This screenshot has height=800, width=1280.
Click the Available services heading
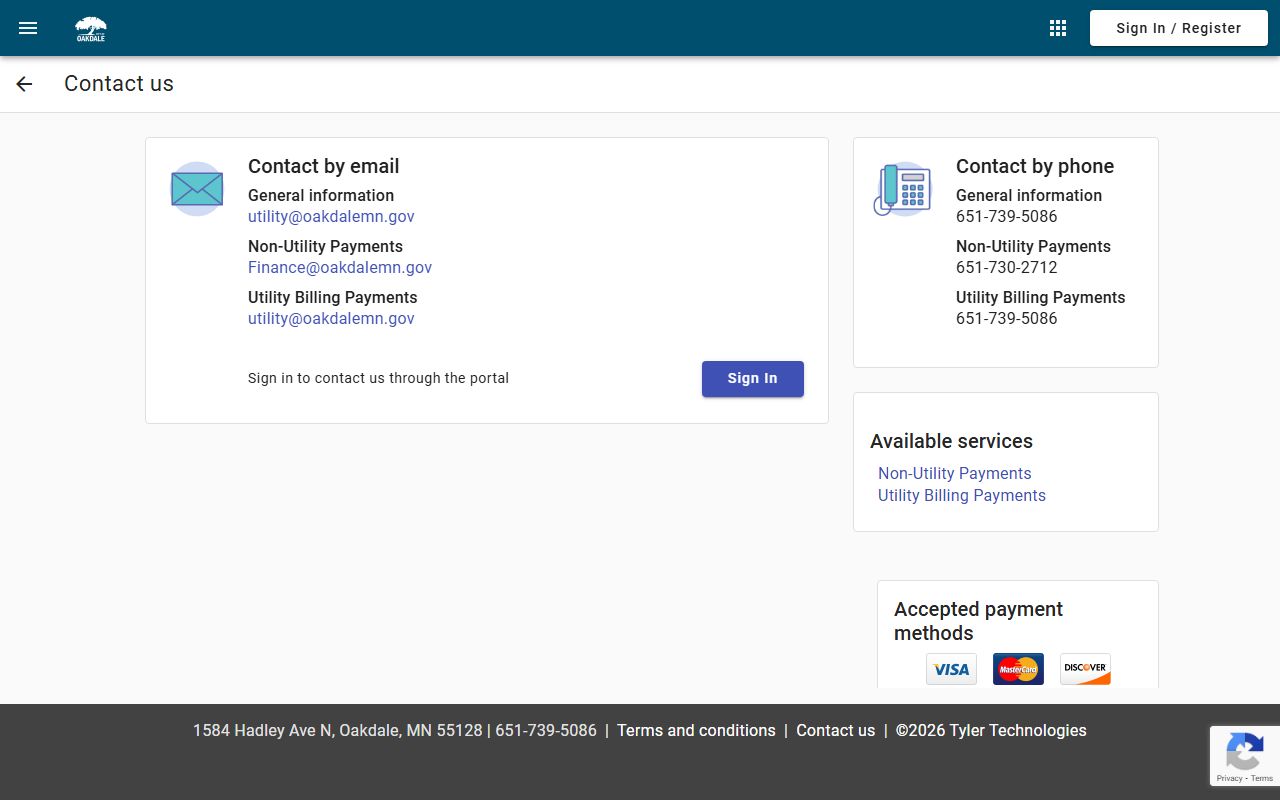point(951,441)
